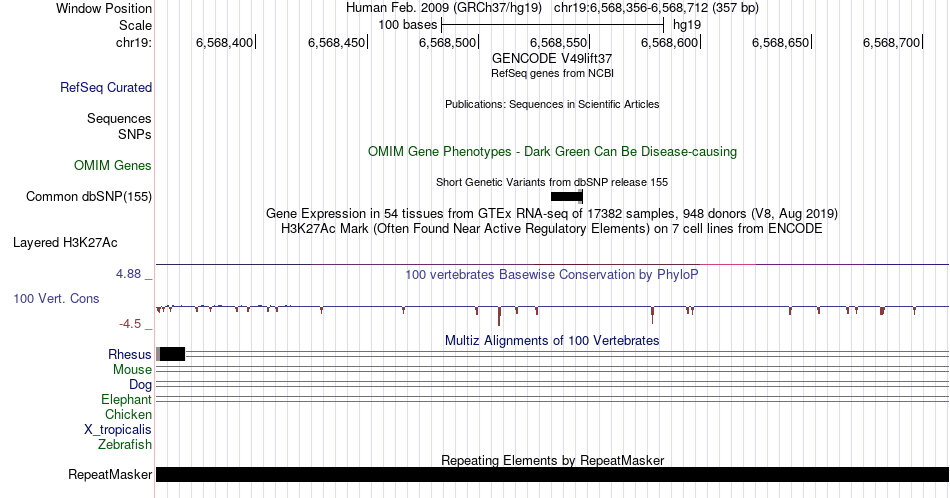This screenshot has width=950, height=498.
Task: Click the hg19 scale label
Action: pyautogui.click(x=687, y=25)
